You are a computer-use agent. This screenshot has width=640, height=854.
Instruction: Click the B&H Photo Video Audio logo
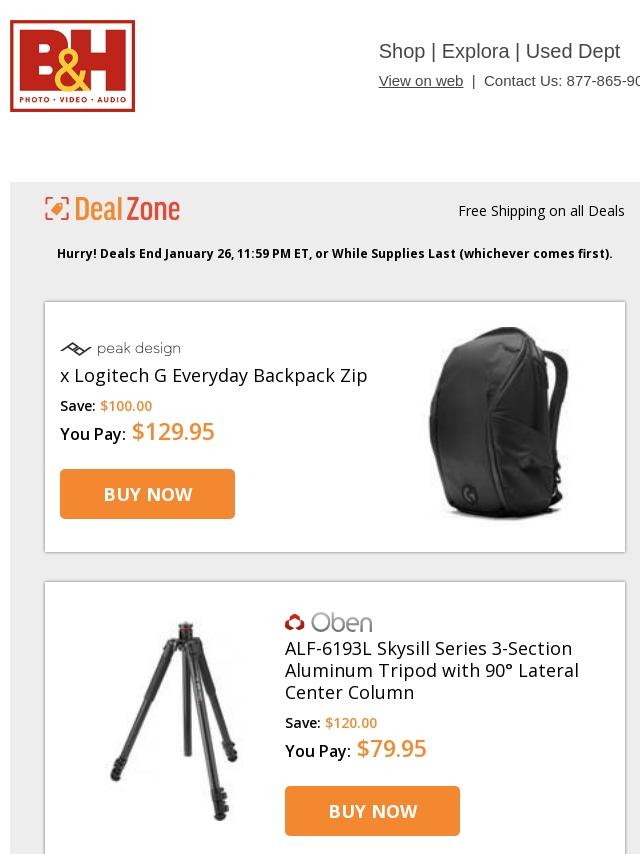(72, 66)
